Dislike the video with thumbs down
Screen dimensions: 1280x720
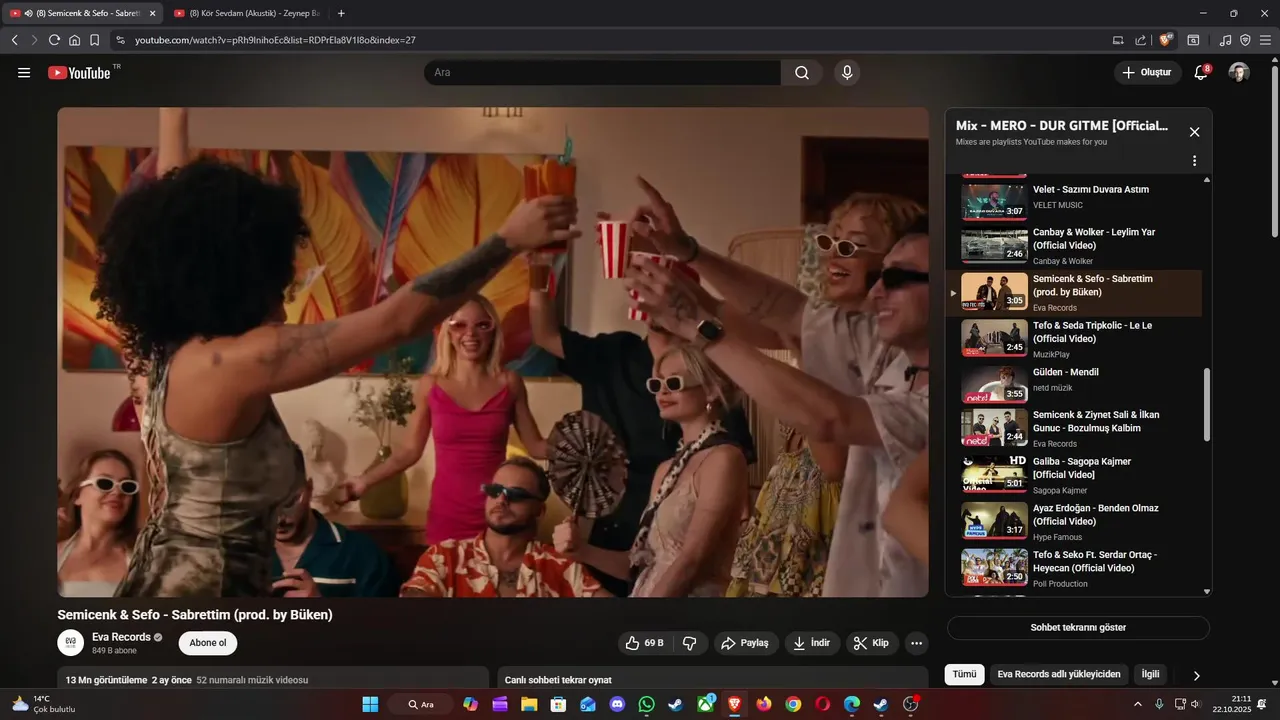point(691,643)
